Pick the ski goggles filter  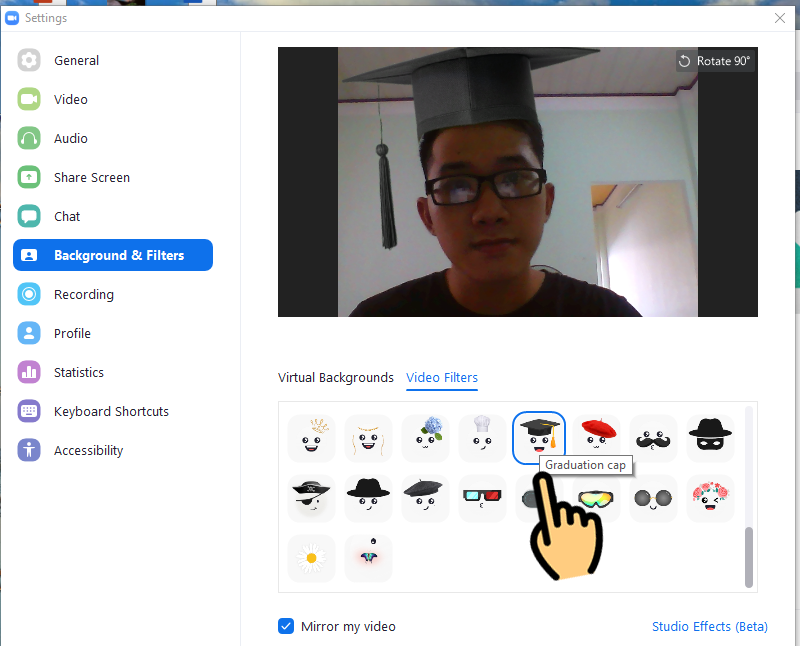coord(597,497)
